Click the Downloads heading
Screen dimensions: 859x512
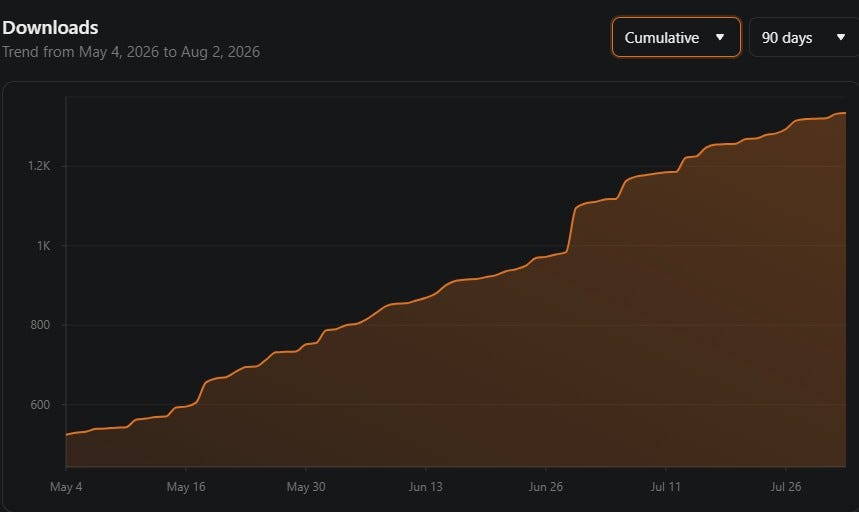click(x=50, y=27)
